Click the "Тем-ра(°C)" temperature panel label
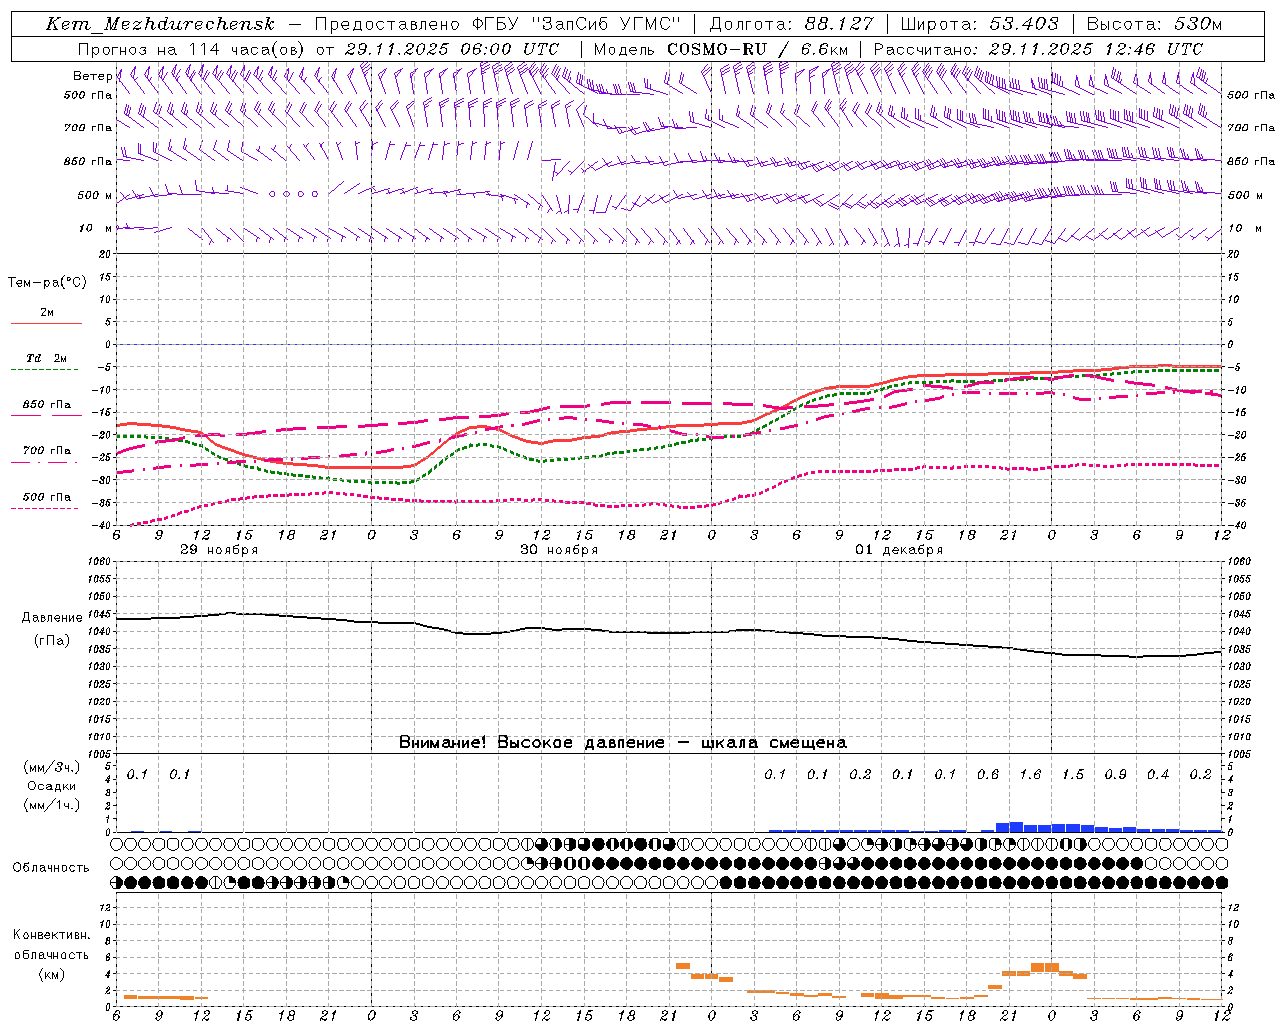The image size is (1280, 1024). coord(47,283)
